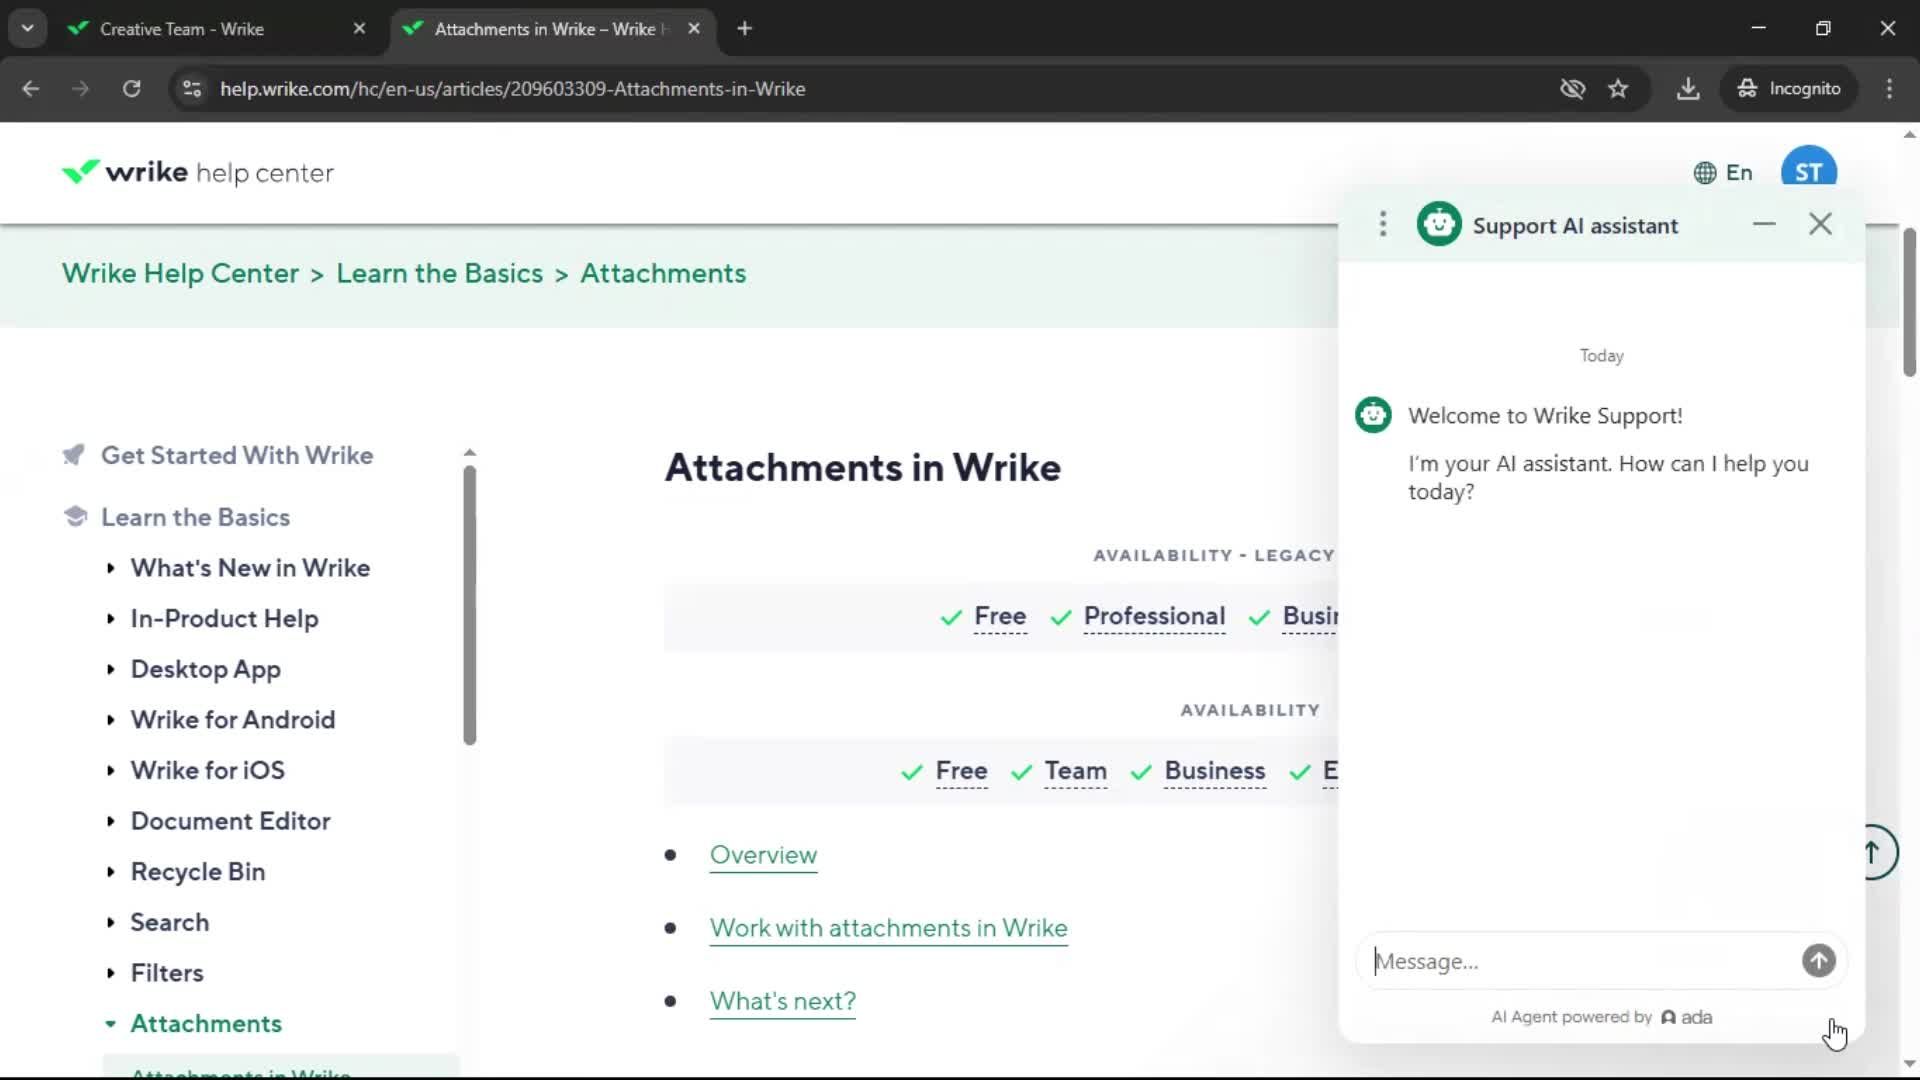This screenshot has width=1920, height=1080.
Task: Expand In-Product Help
Action: (x=224, y=619)
